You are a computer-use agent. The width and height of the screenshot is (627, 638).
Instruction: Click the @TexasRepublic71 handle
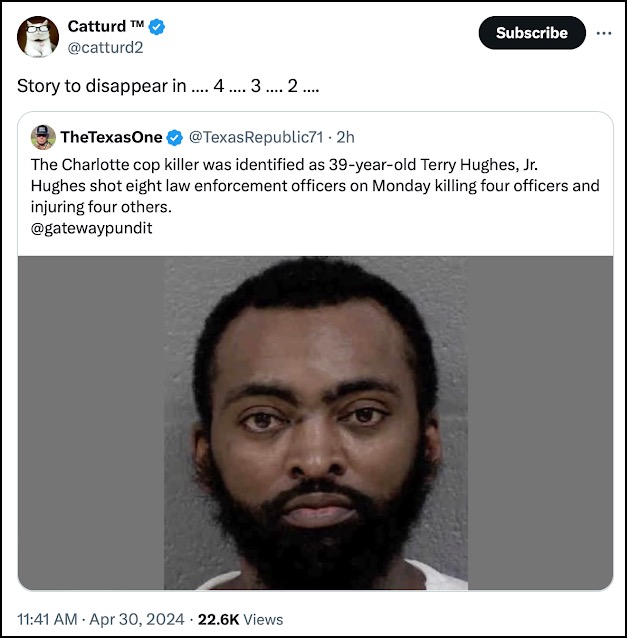click(x=255, y=137)
